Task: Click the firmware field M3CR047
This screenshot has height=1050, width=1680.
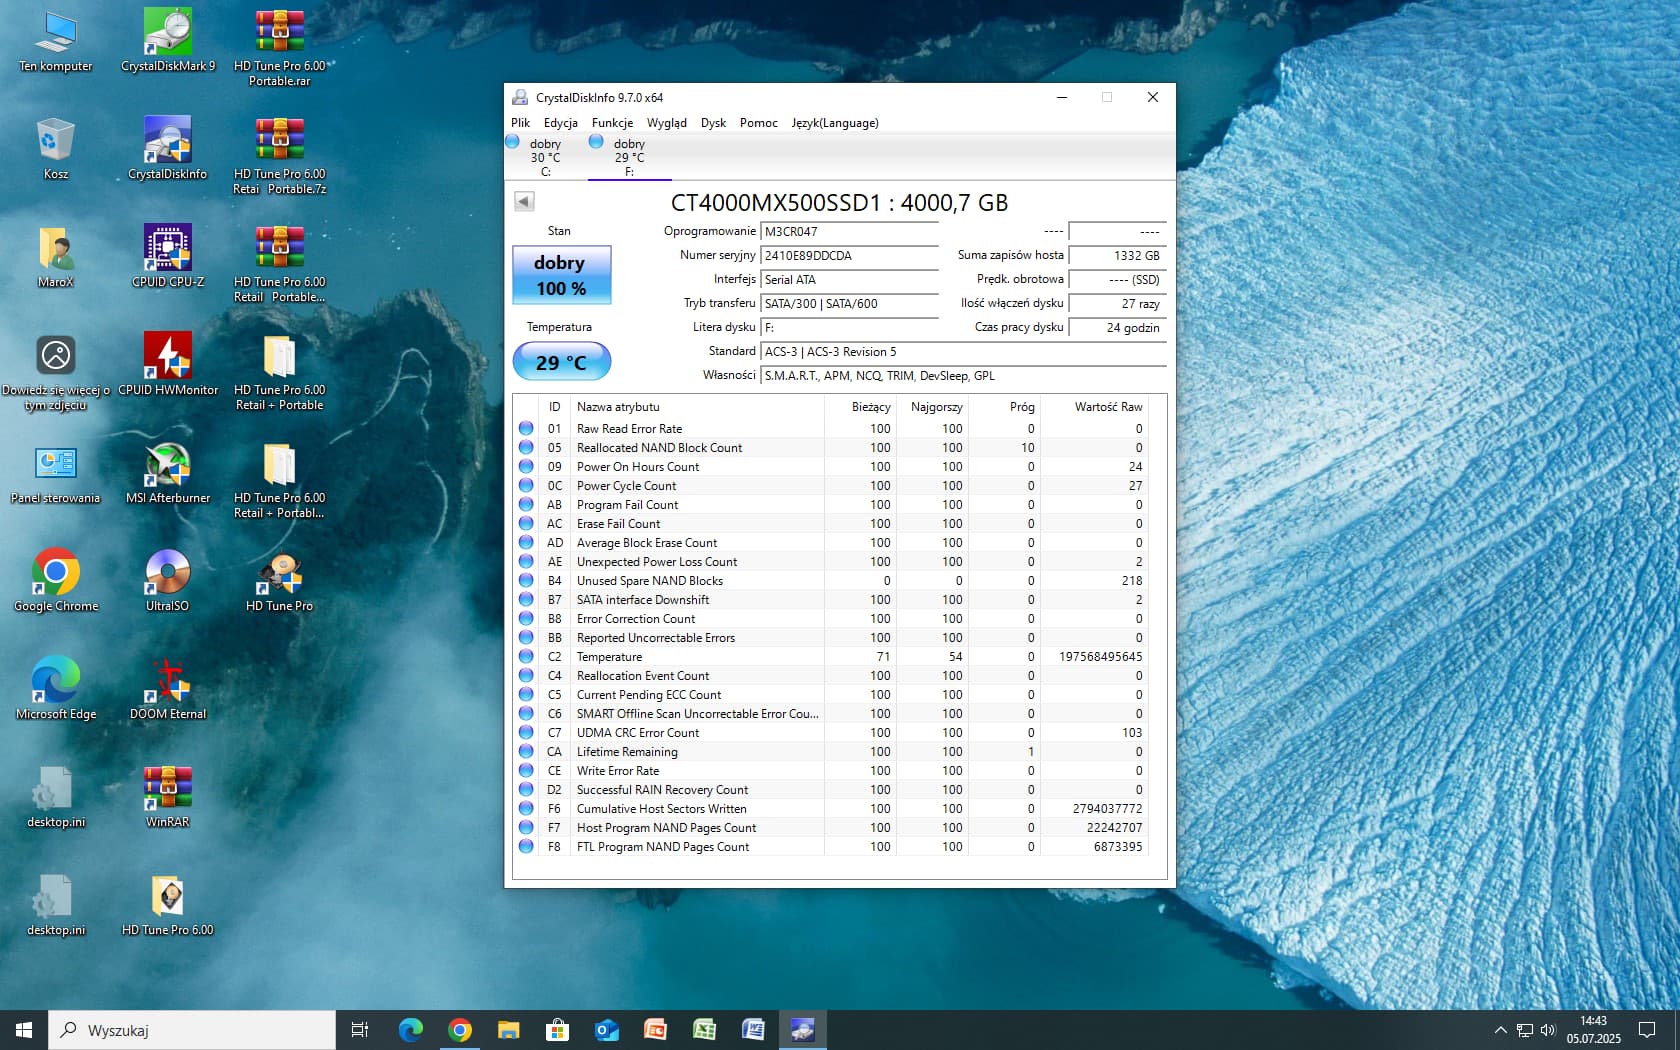Action: 849,232
